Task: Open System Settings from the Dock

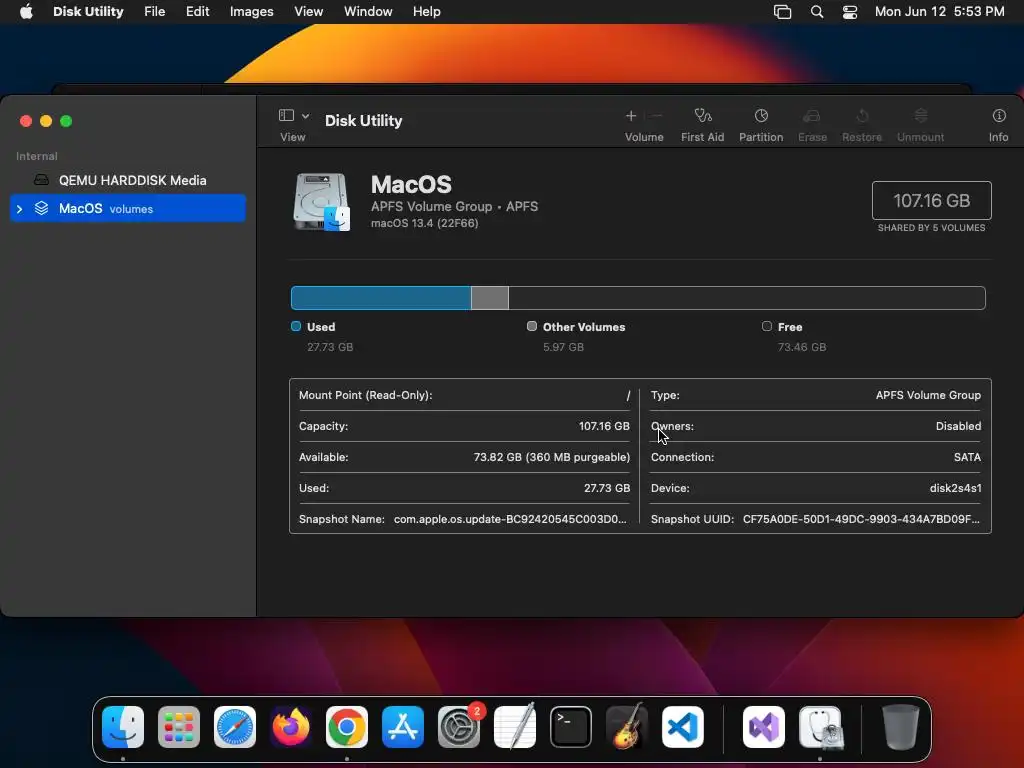Action: click(x=458, y=727)
